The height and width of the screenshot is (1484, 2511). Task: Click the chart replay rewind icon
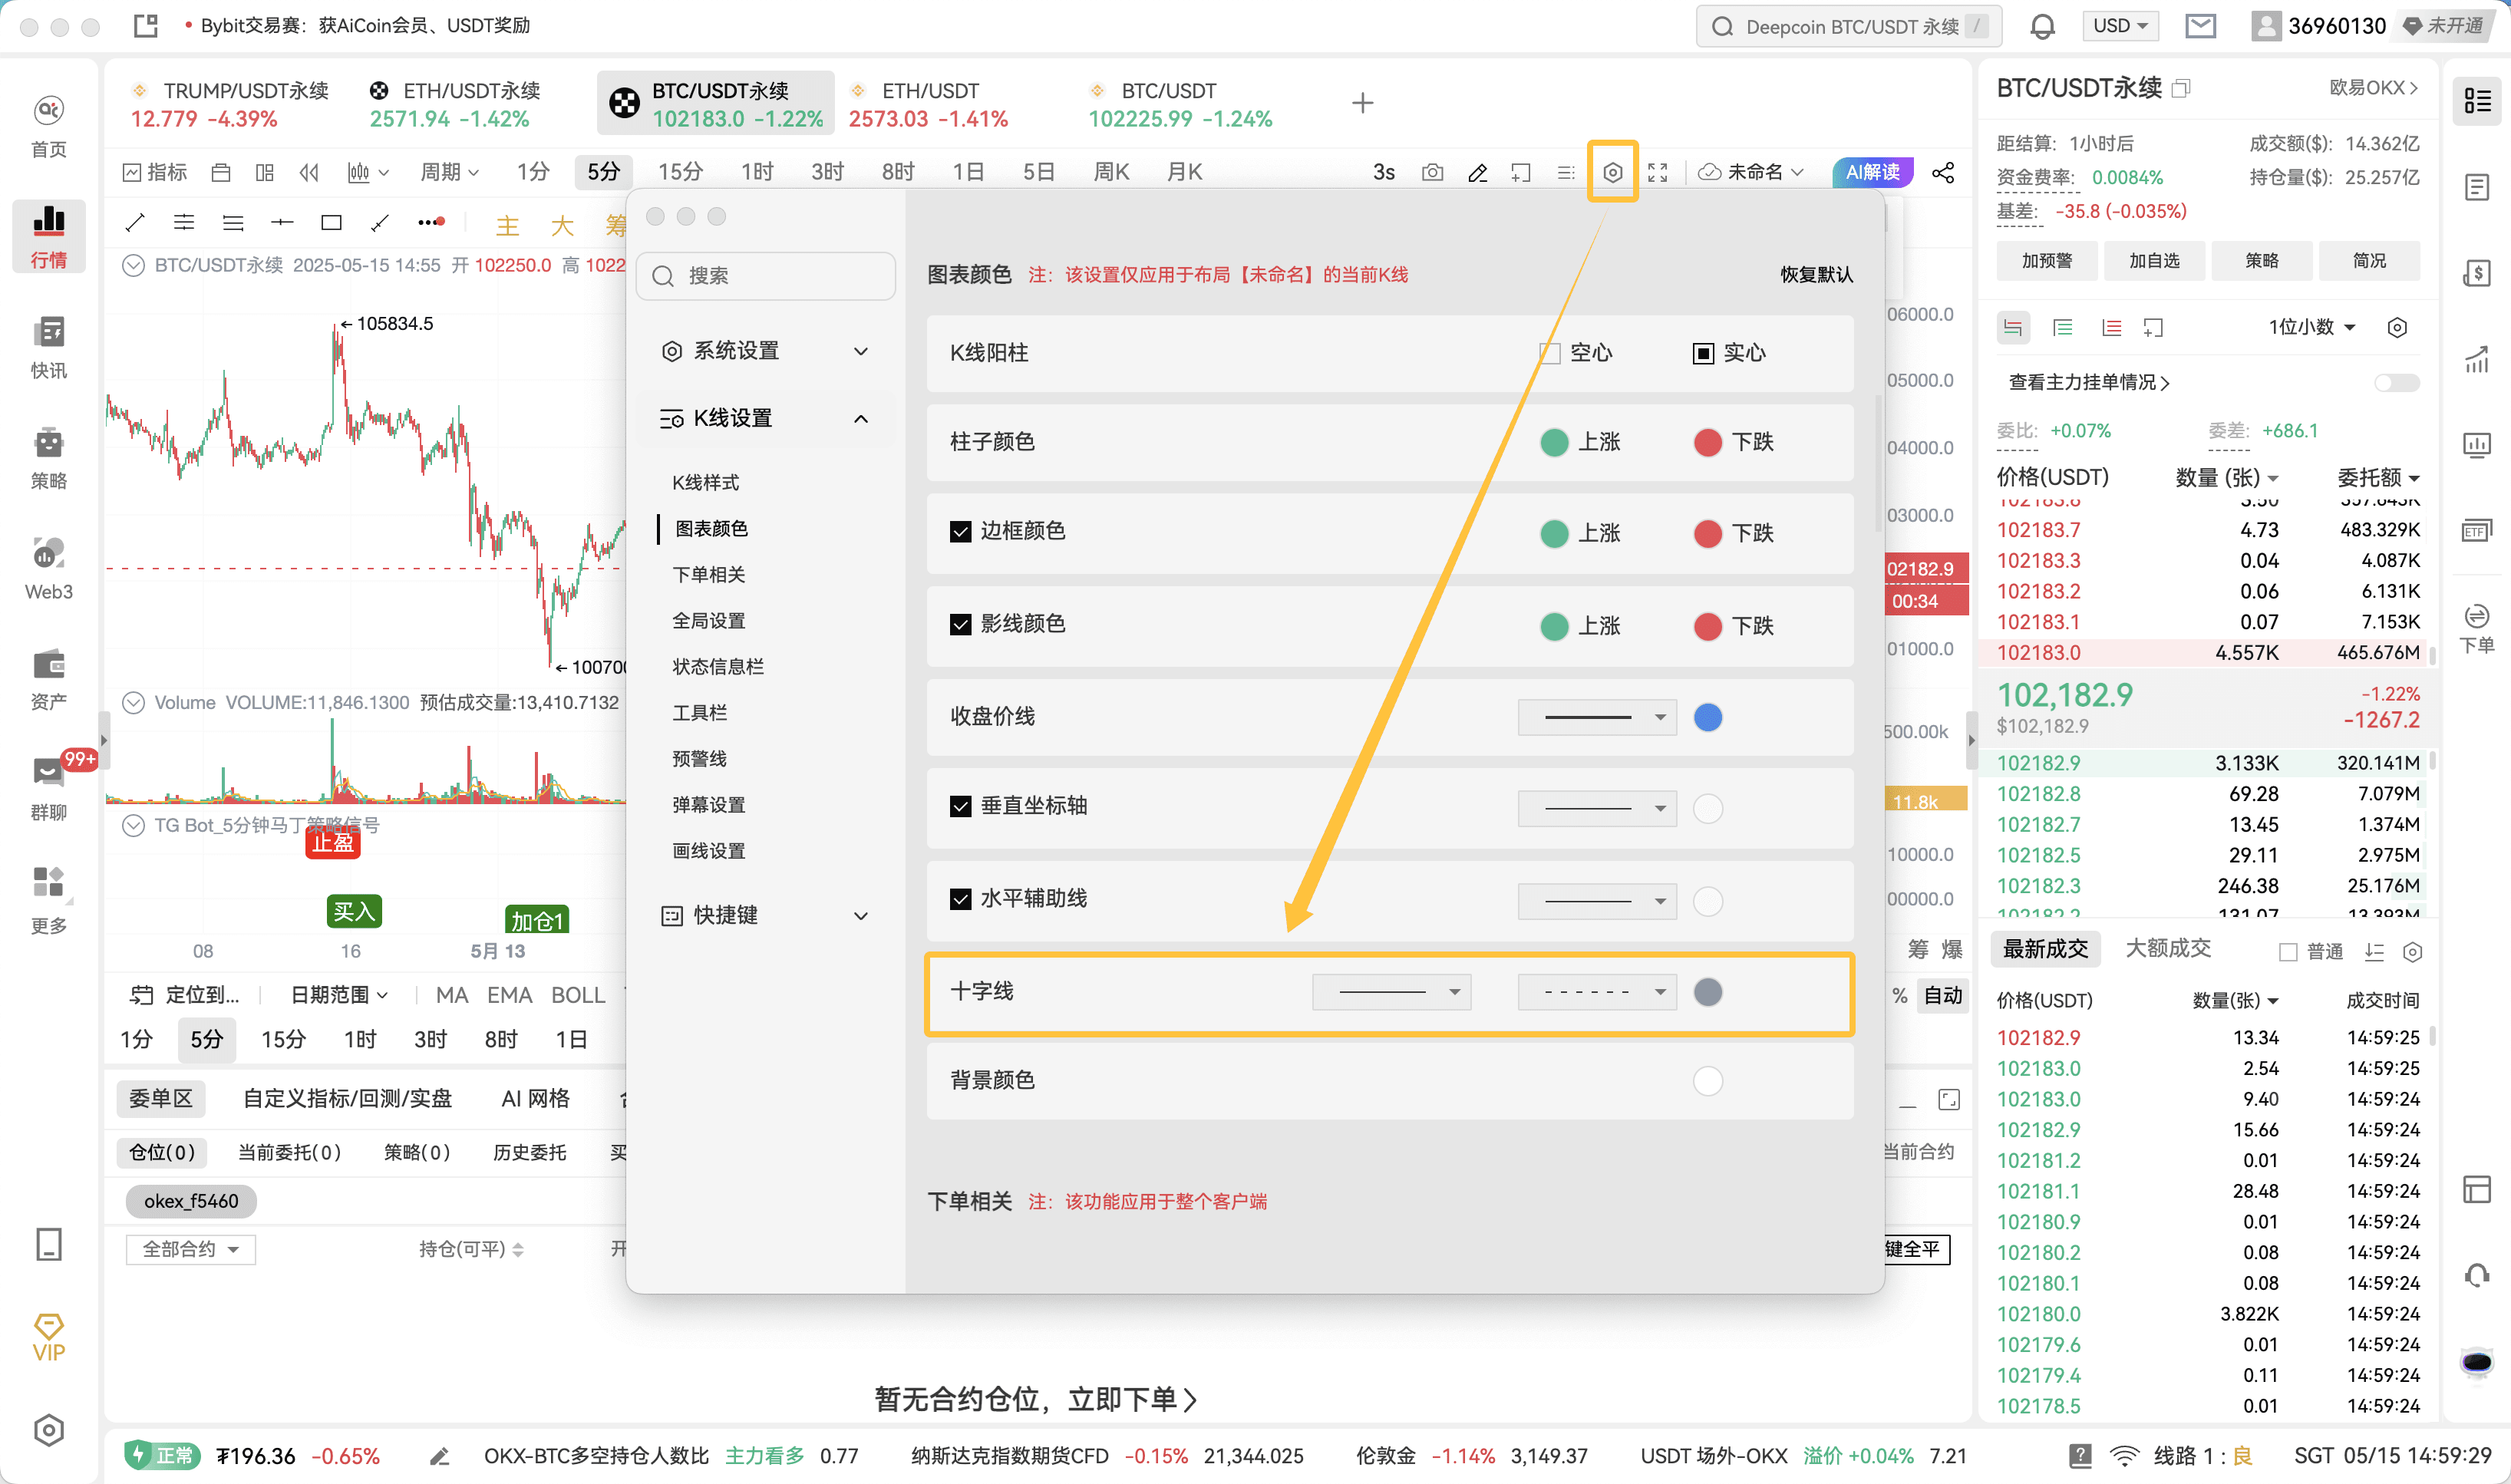pyautogui.click(x=309, y=172)
